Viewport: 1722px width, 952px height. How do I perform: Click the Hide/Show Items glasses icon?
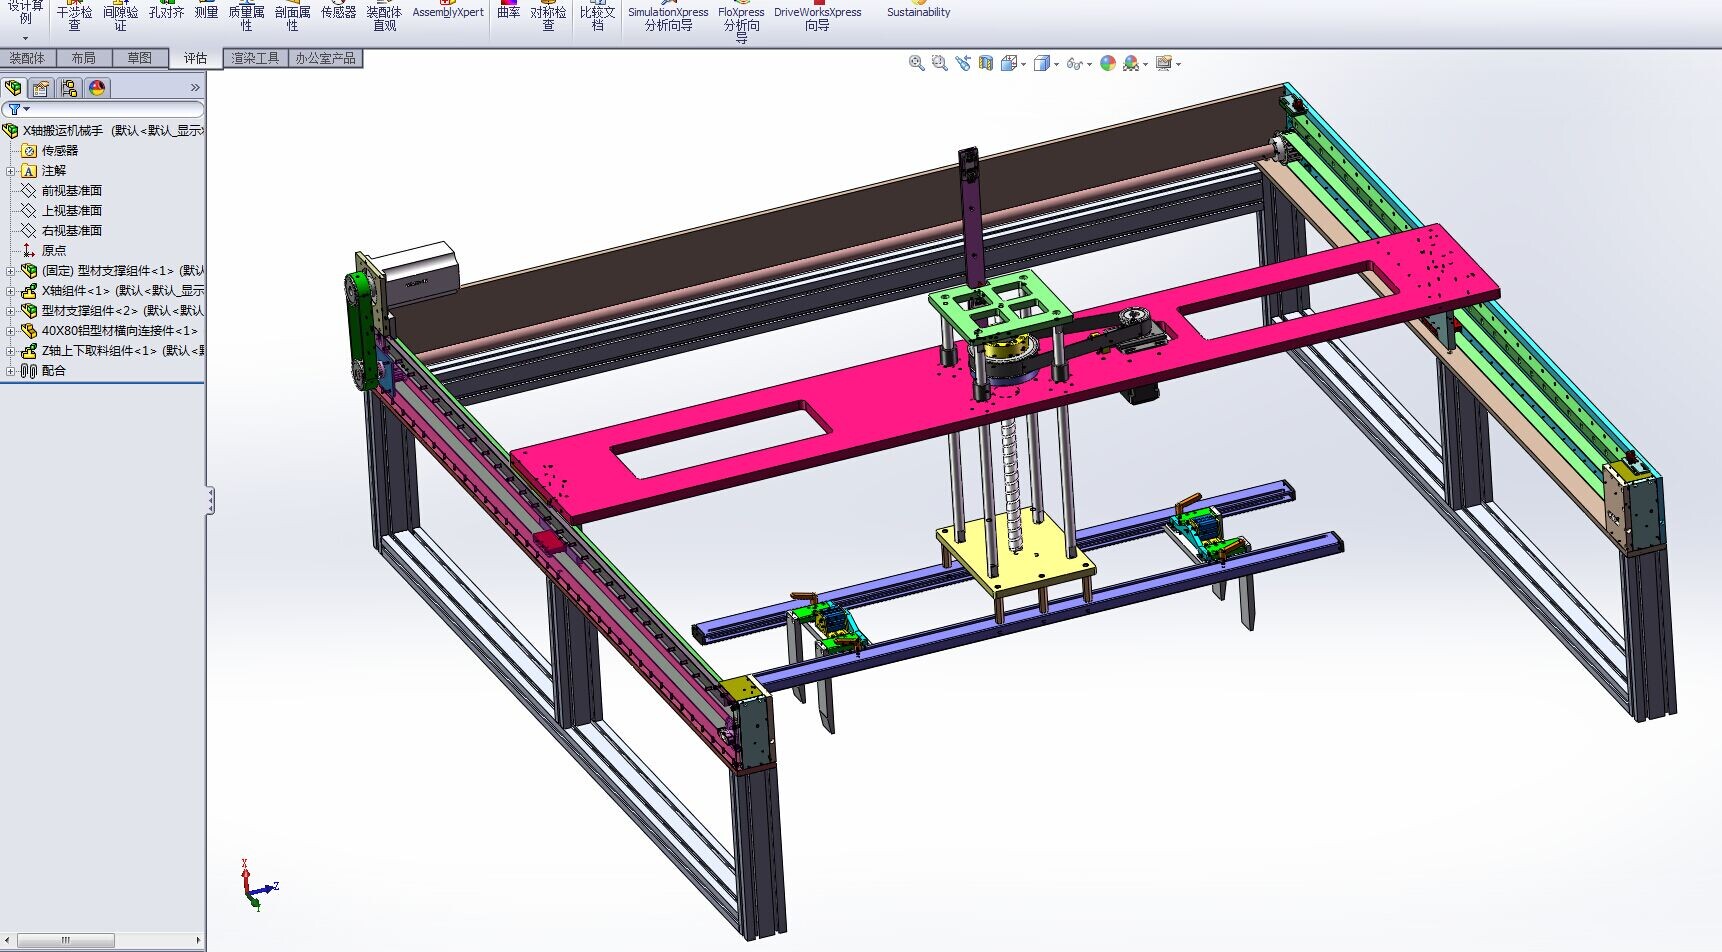tap(1074, 63)
